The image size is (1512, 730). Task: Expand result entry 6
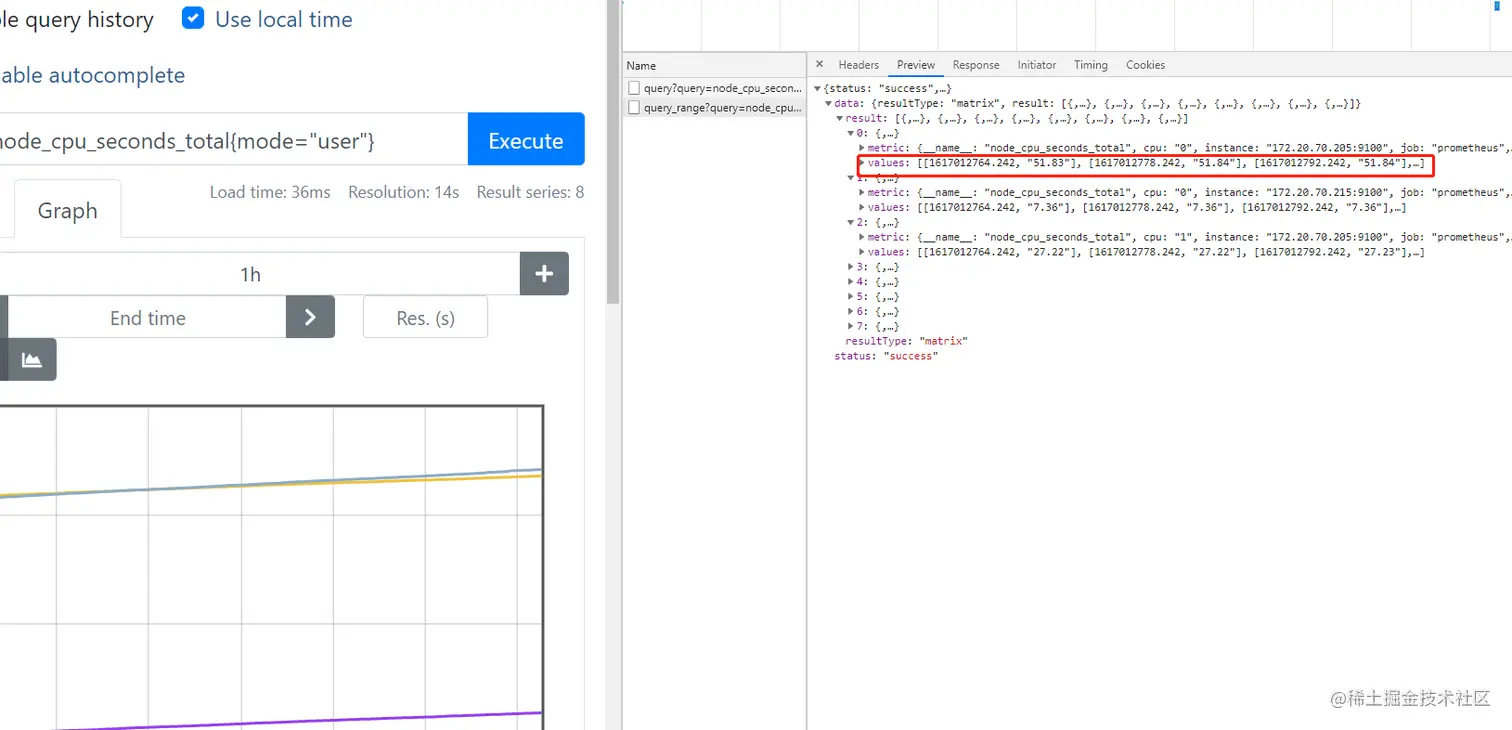(851, 311)
